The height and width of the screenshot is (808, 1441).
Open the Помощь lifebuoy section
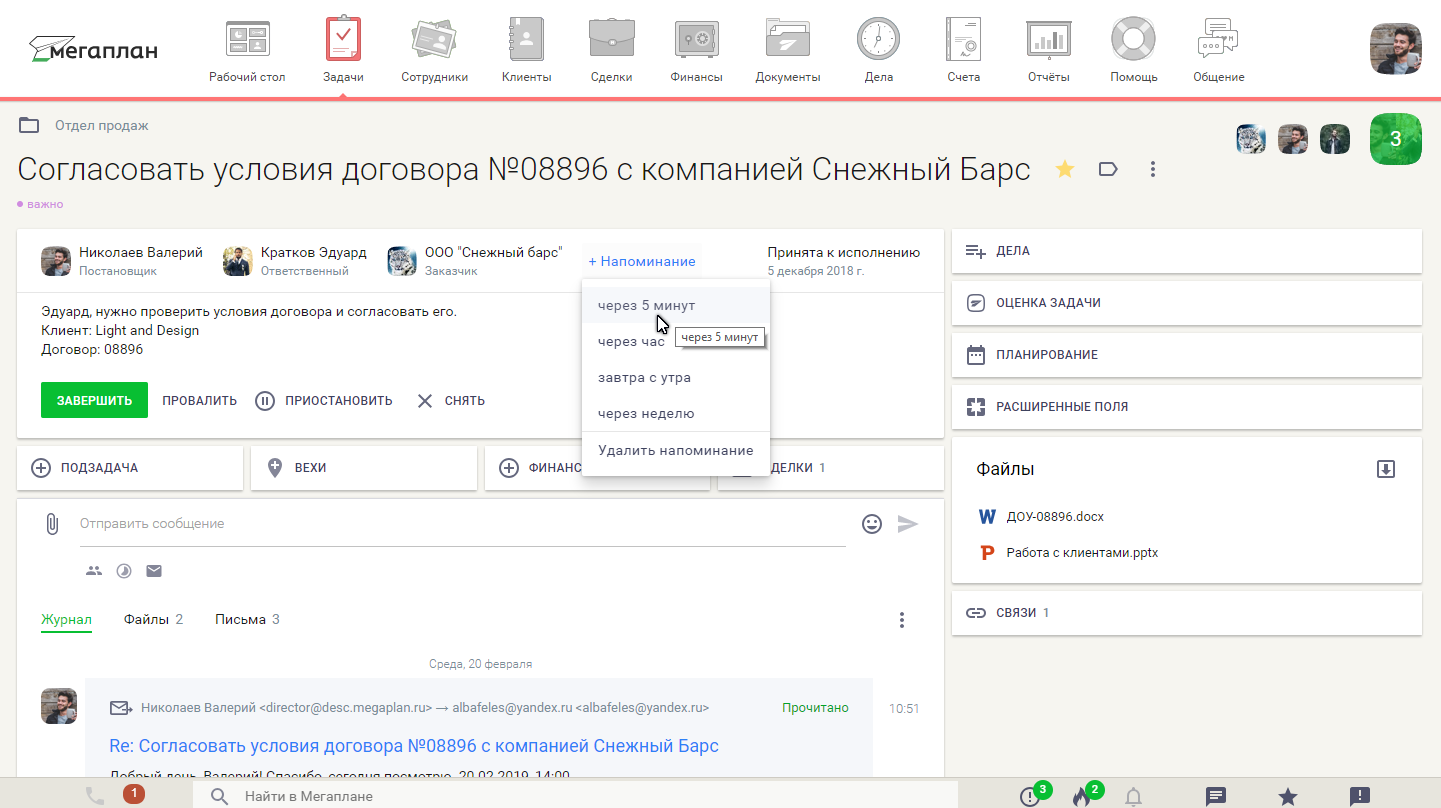pos(1134,50)
